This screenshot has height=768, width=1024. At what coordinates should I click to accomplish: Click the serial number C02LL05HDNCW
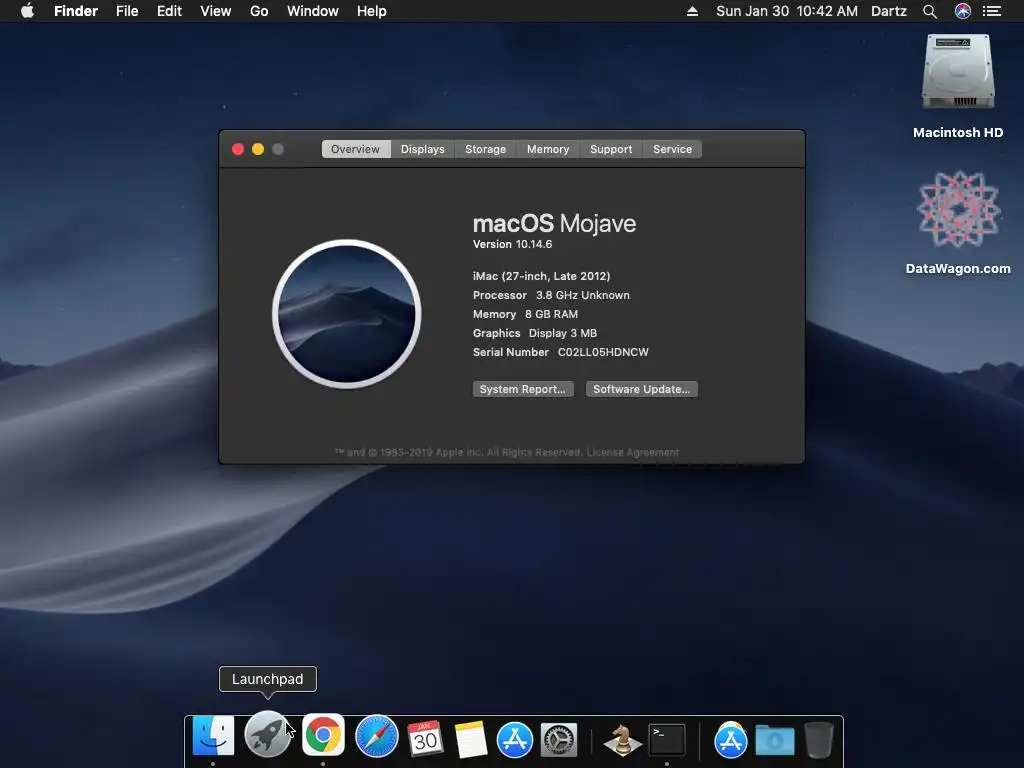pyautogui.click(x=603, y=352)
